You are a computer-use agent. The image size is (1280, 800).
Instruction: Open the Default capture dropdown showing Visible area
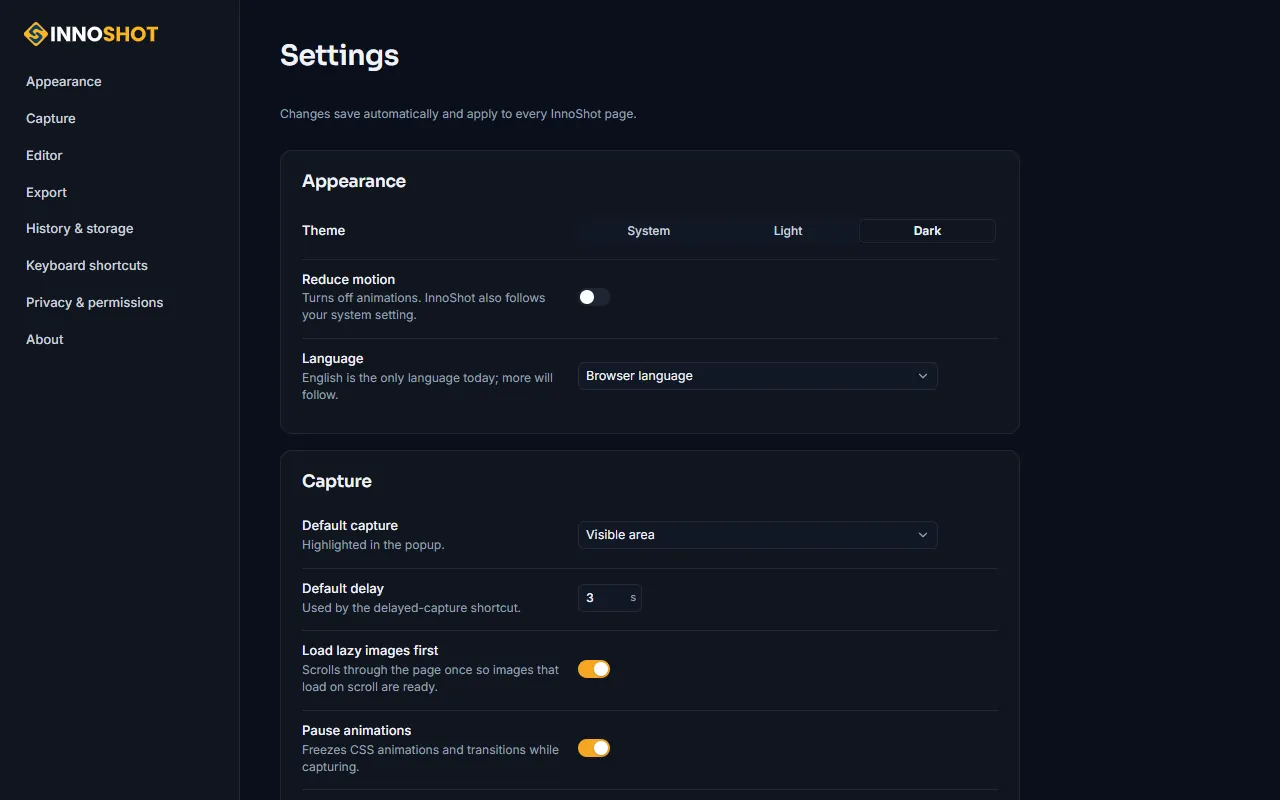(758, 535)
